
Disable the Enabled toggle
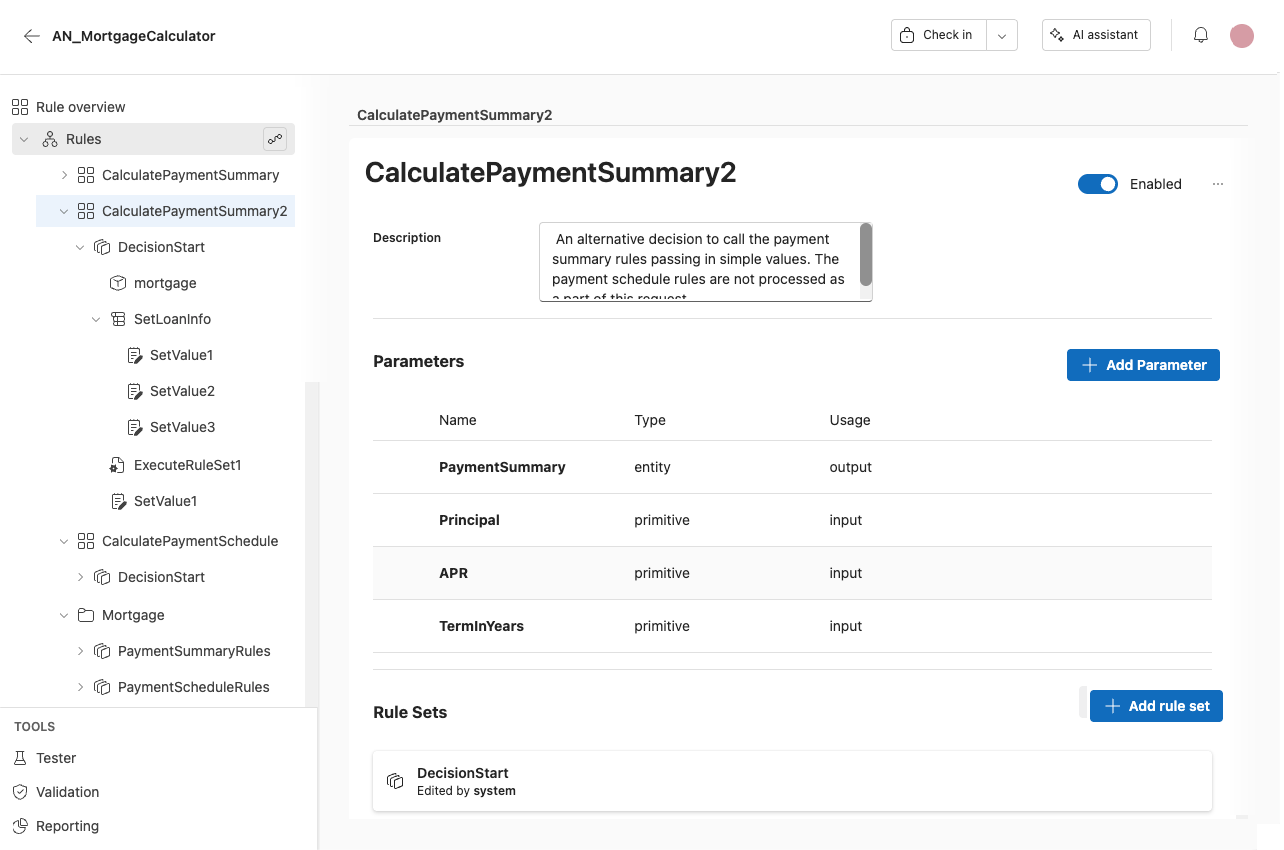[1098, 184]
